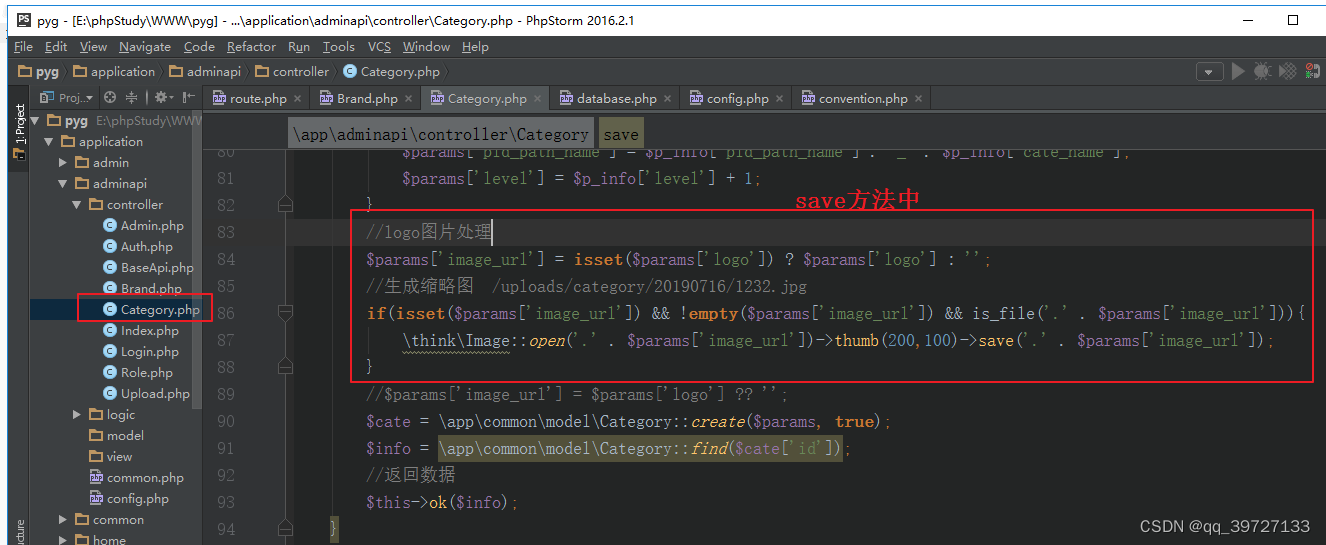Select the model folder in tree
Viewport: 1326px width, 545px height.
tap(116, 435)
